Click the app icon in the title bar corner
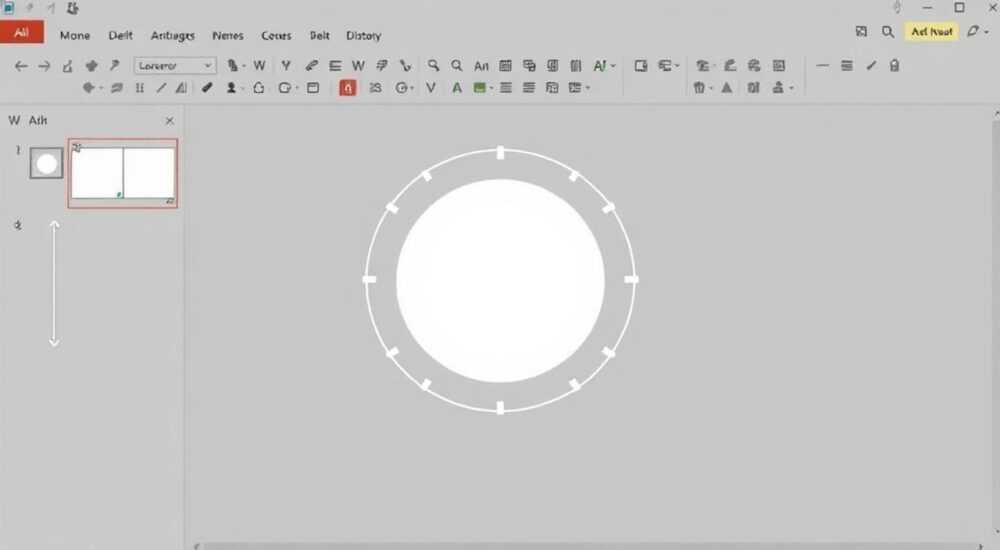Viewport: 1000px width, 550px height. point(8,8)
